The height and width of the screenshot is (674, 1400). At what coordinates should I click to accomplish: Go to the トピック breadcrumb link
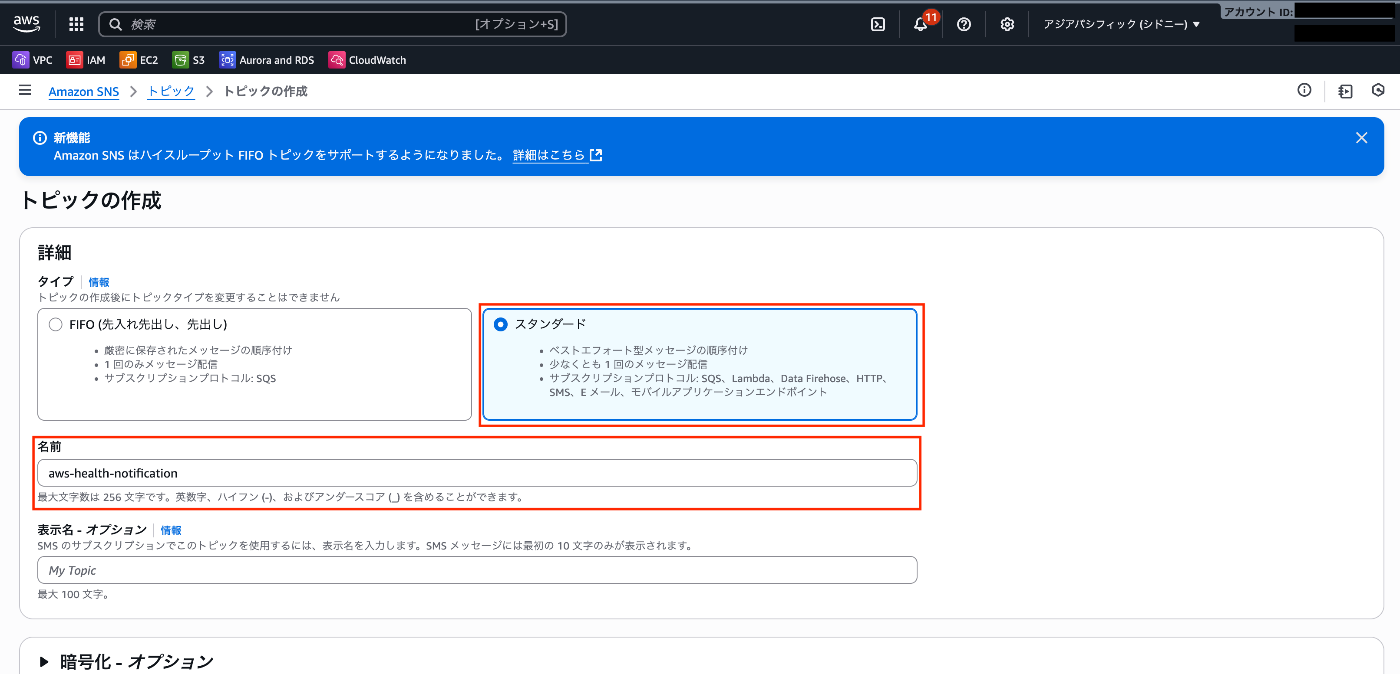pyautogui.click(x=171, y=91)
